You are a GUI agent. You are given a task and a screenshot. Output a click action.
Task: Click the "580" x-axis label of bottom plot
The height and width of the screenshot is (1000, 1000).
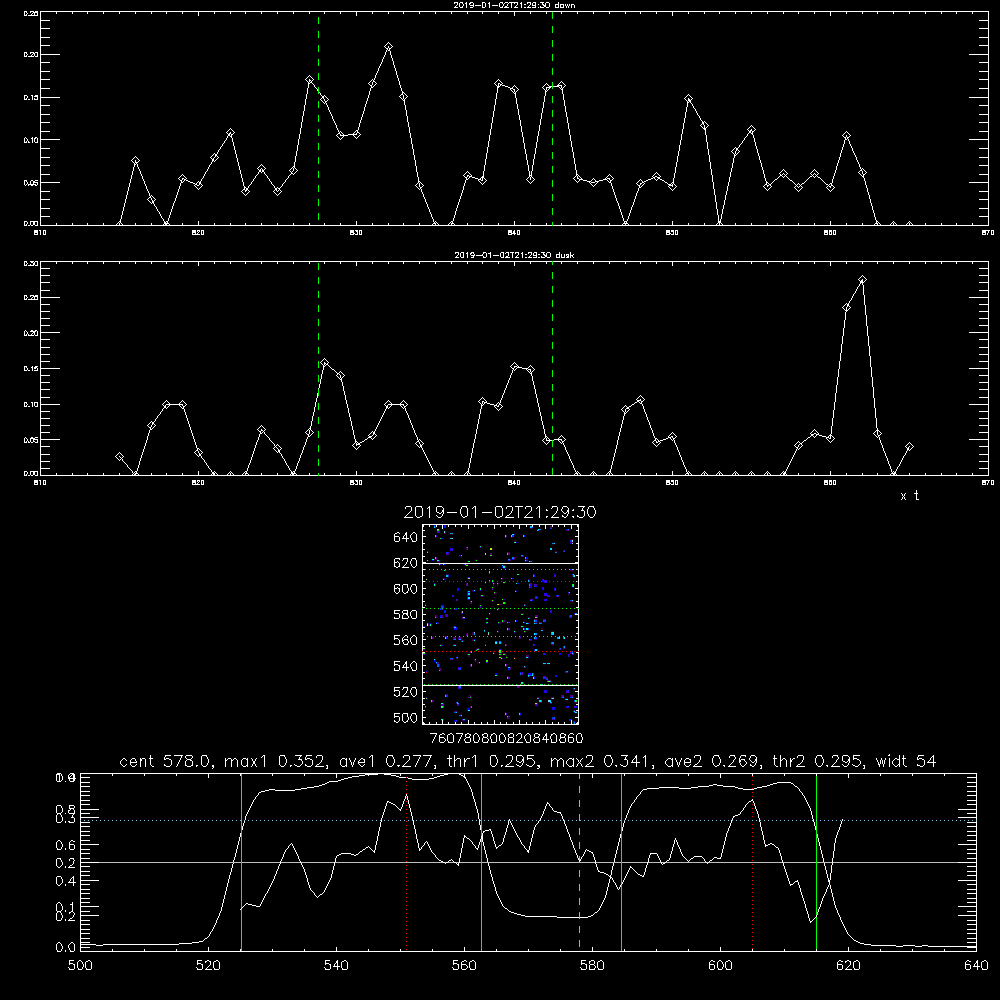coord(592,966)
